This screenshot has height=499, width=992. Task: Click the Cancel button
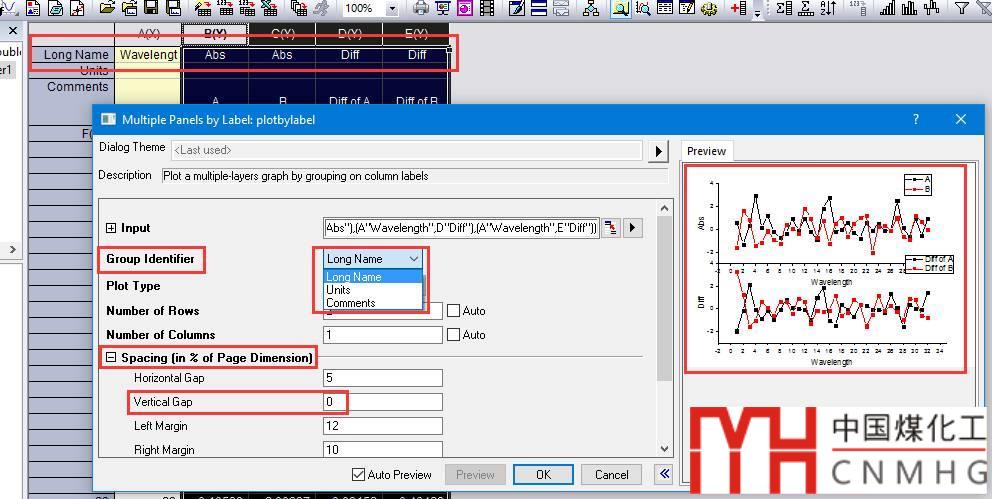pos(611,475)
